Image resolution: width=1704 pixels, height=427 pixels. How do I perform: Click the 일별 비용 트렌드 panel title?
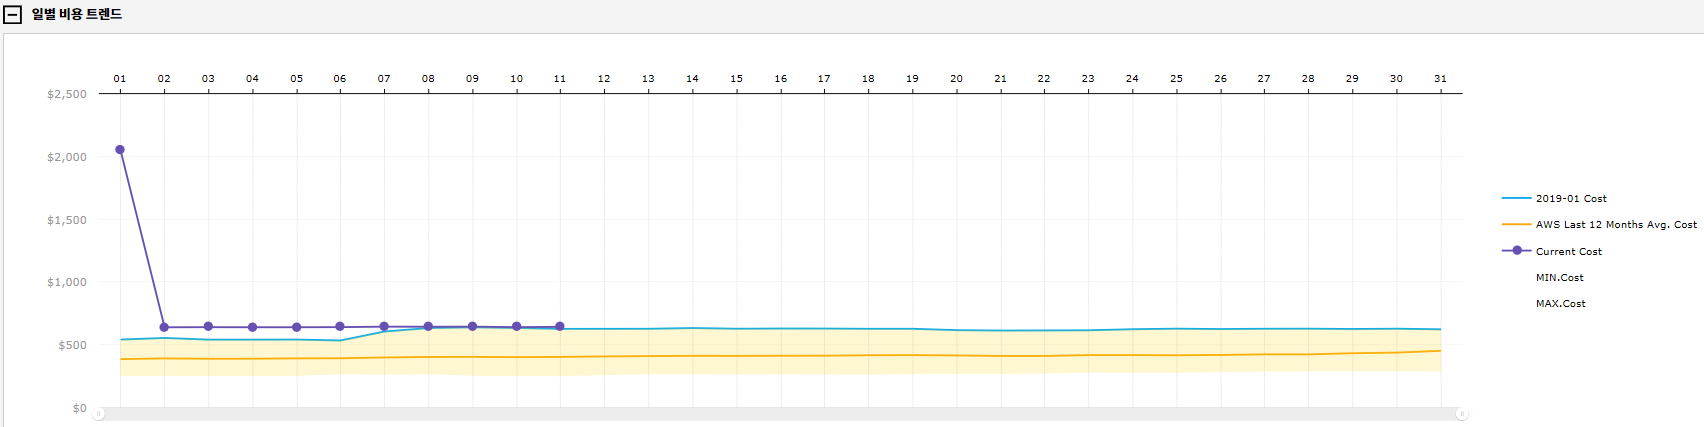click(x=77, y=15)
